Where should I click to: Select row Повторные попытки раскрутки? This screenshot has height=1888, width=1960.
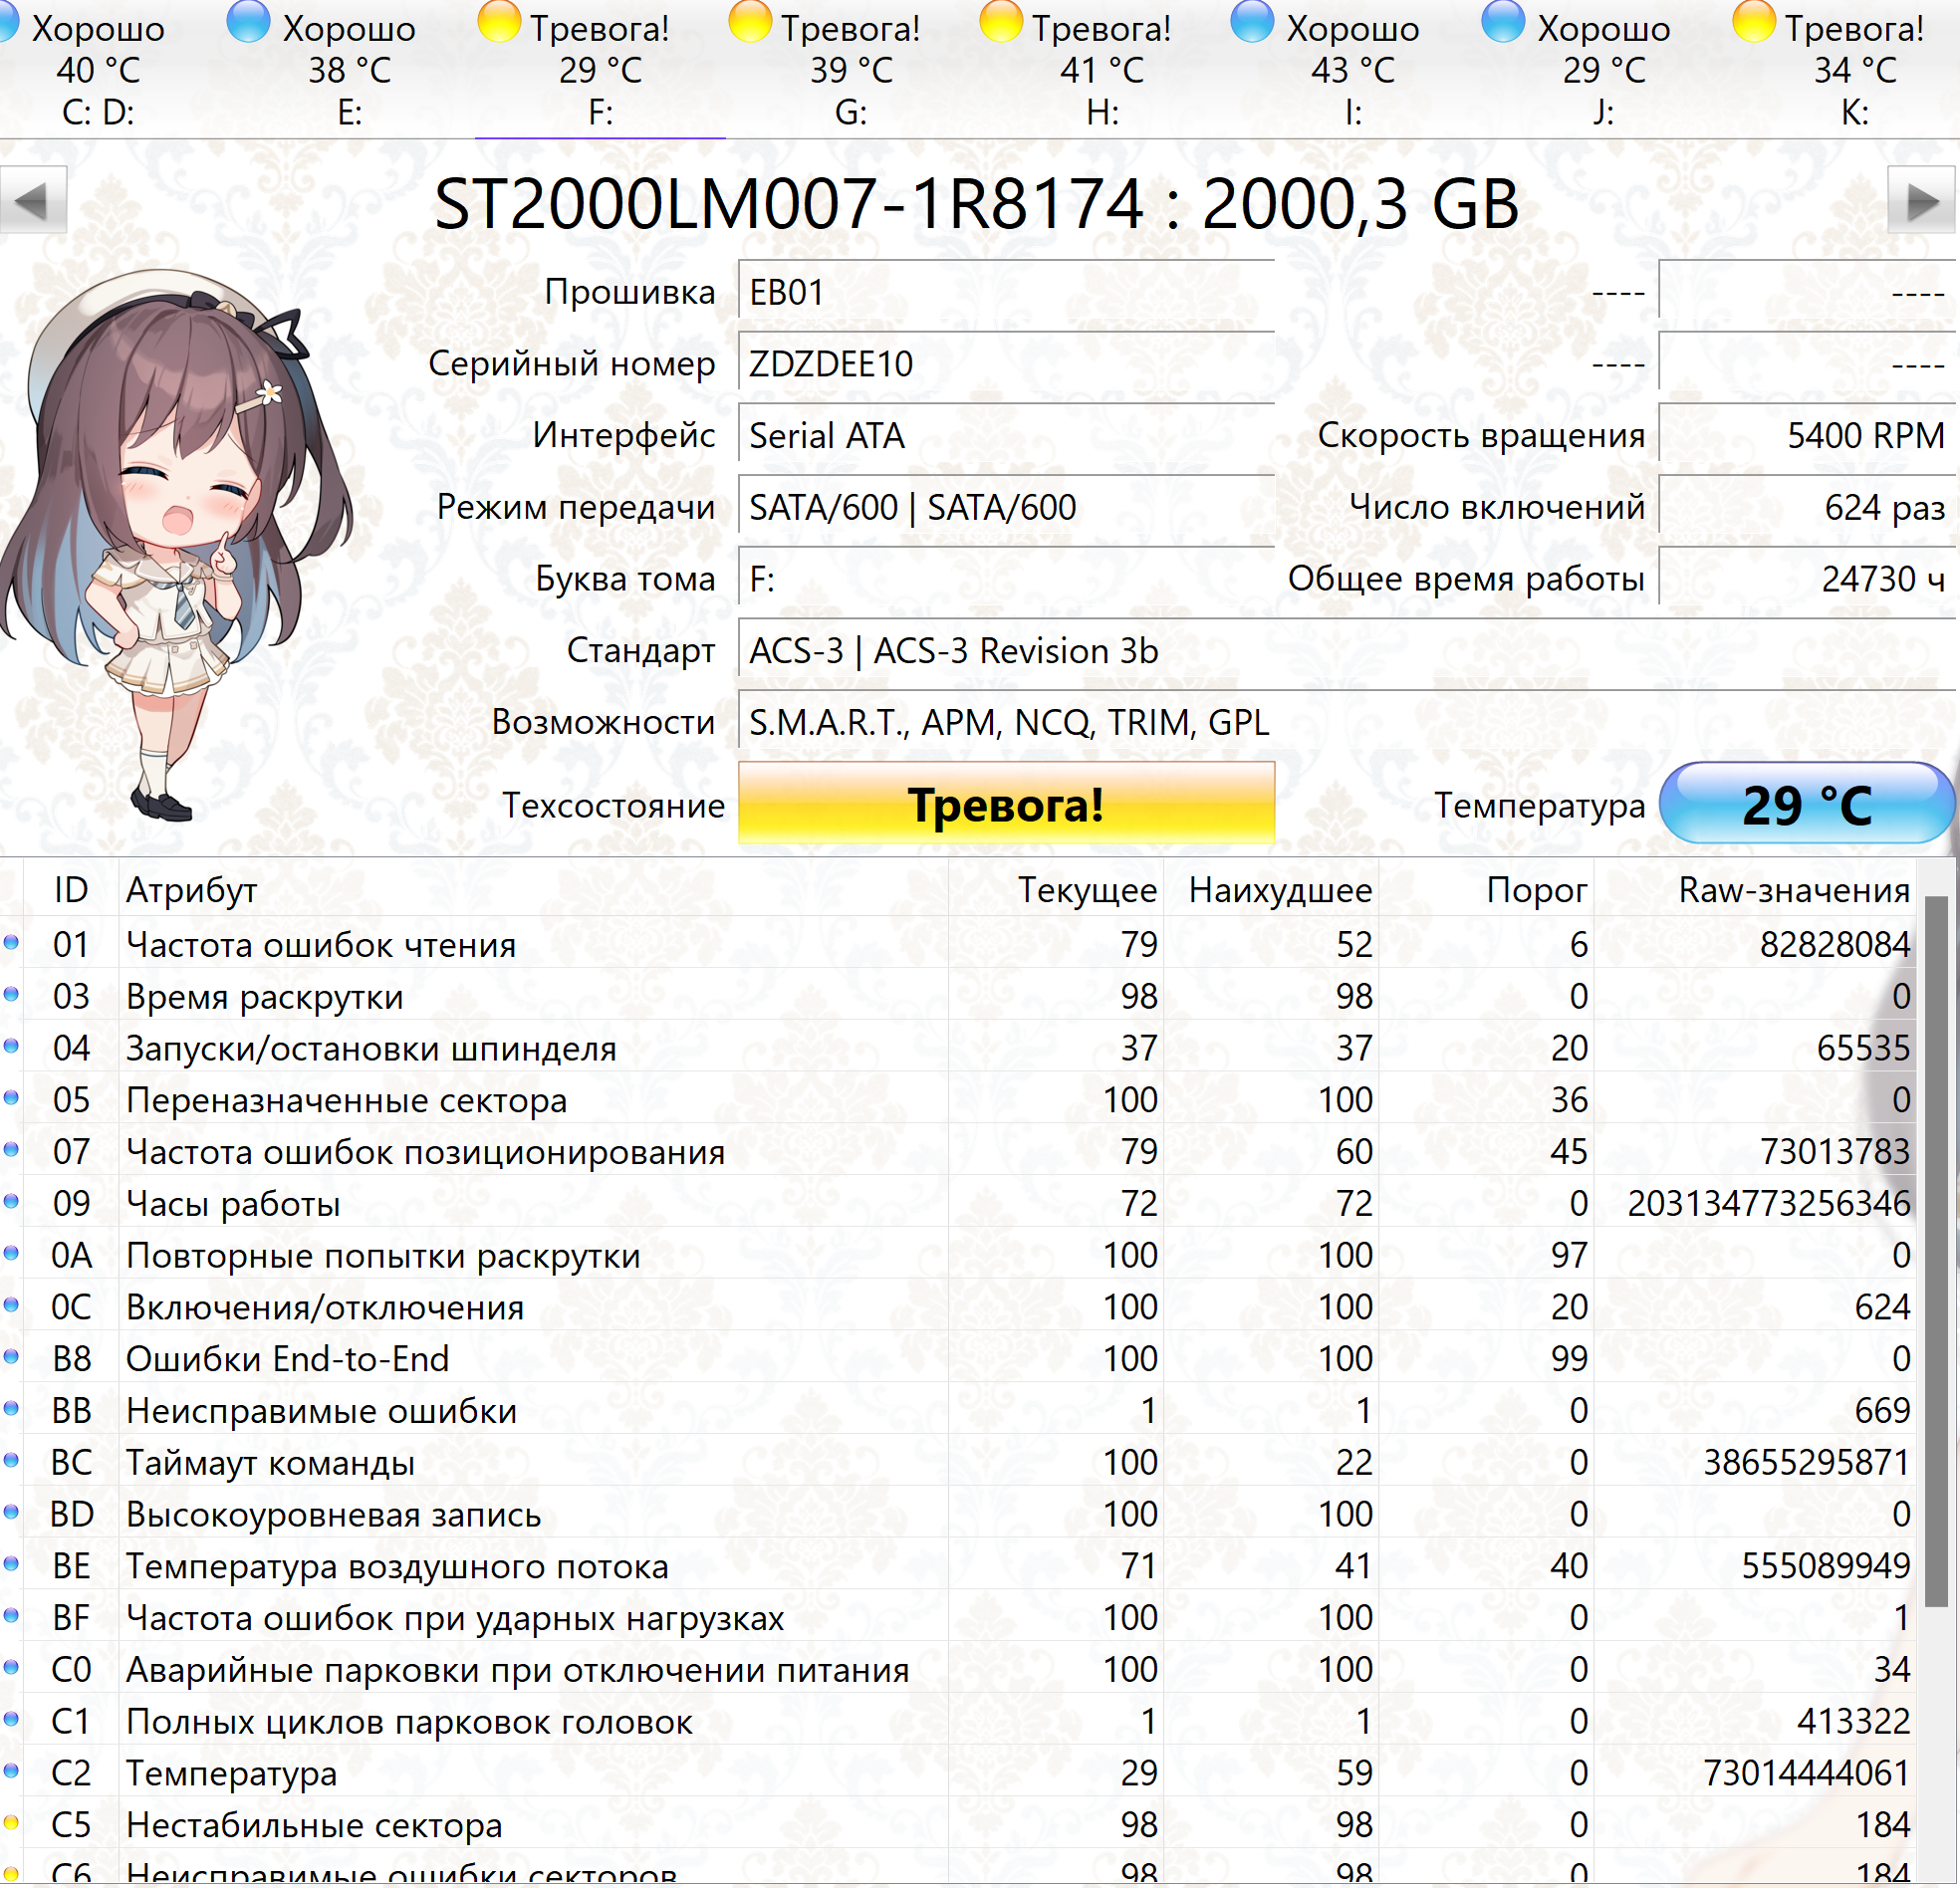point(958,1255)
